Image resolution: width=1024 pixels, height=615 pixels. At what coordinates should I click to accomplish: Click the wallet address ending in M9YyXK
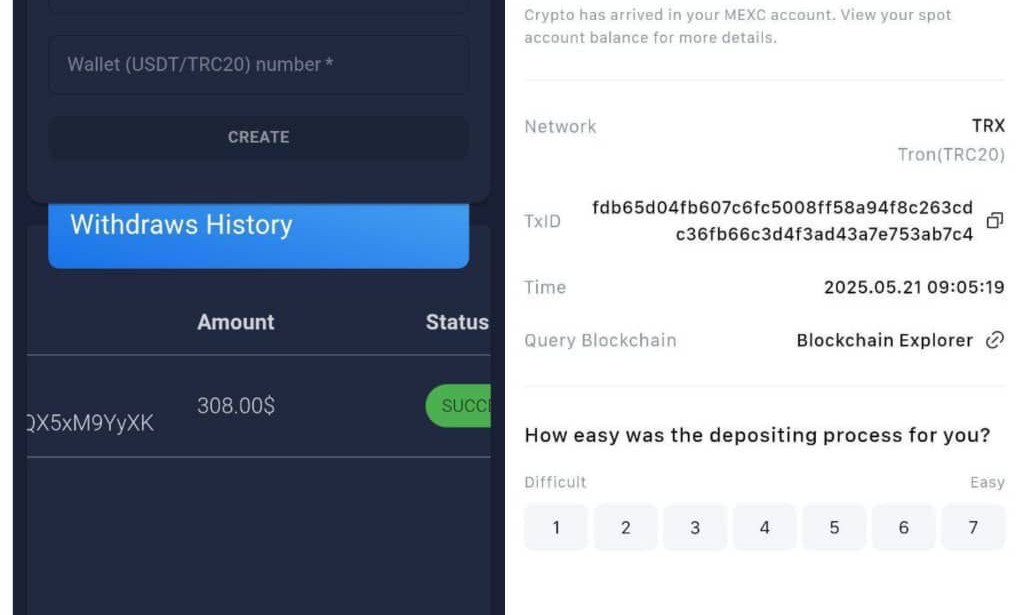[90, 423]
